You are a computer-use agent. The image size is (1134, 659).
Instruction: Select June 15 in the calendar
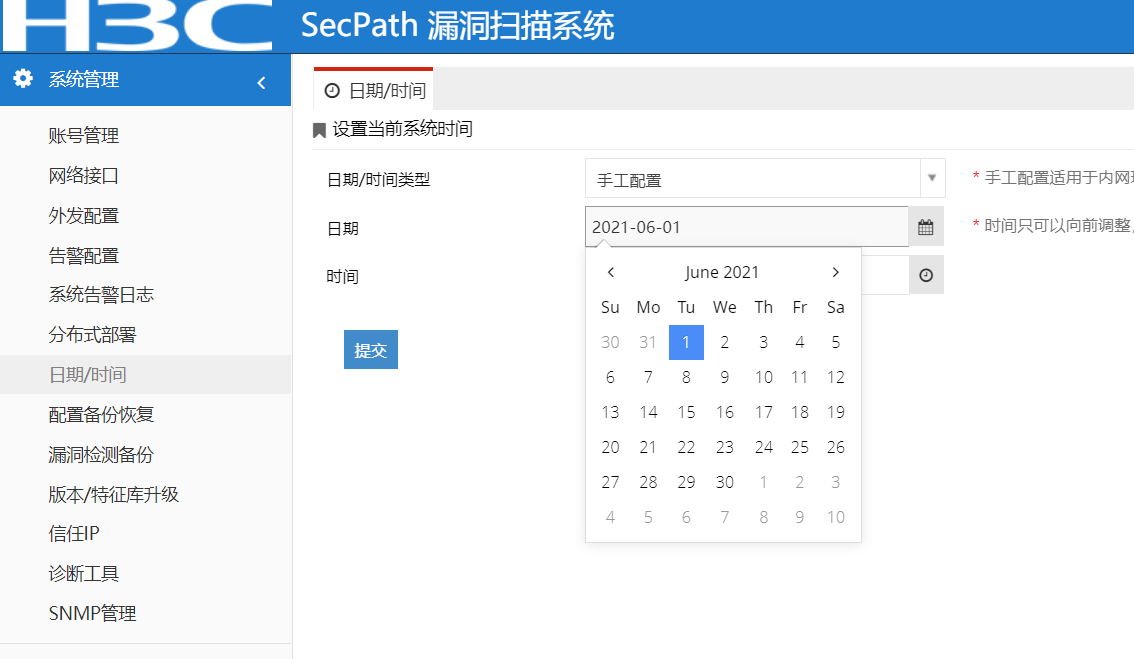coord(686,412)
